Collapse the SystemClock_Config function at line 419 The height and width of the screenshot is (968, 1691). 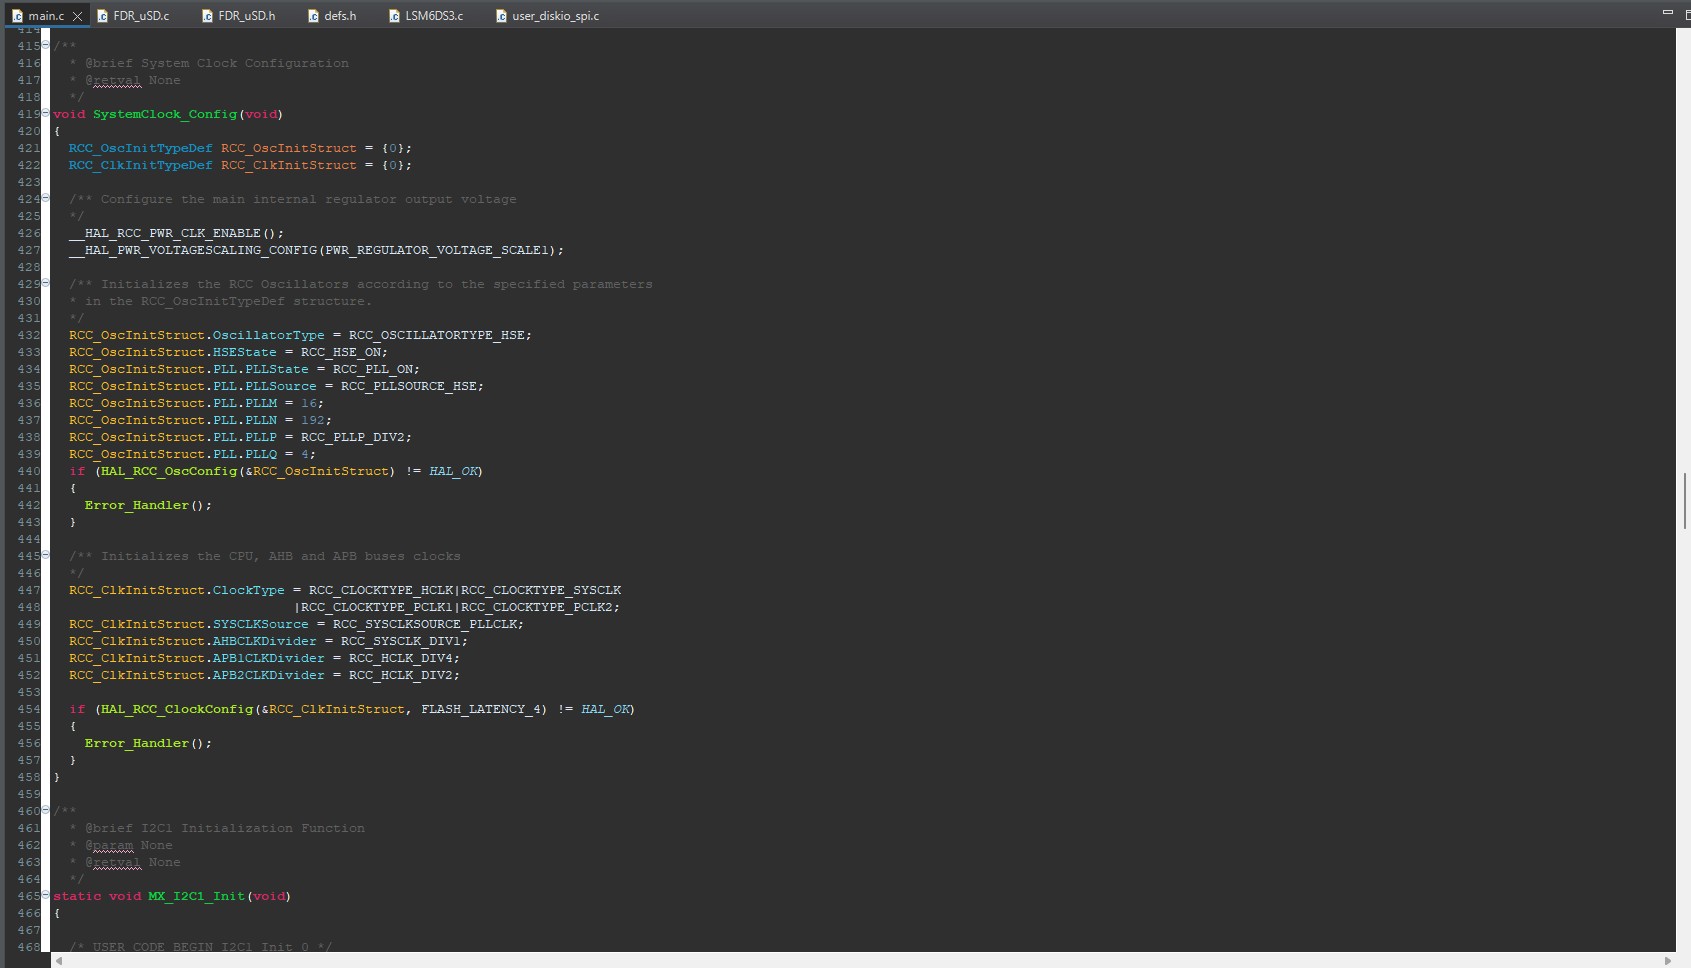(x=45, y=114)
